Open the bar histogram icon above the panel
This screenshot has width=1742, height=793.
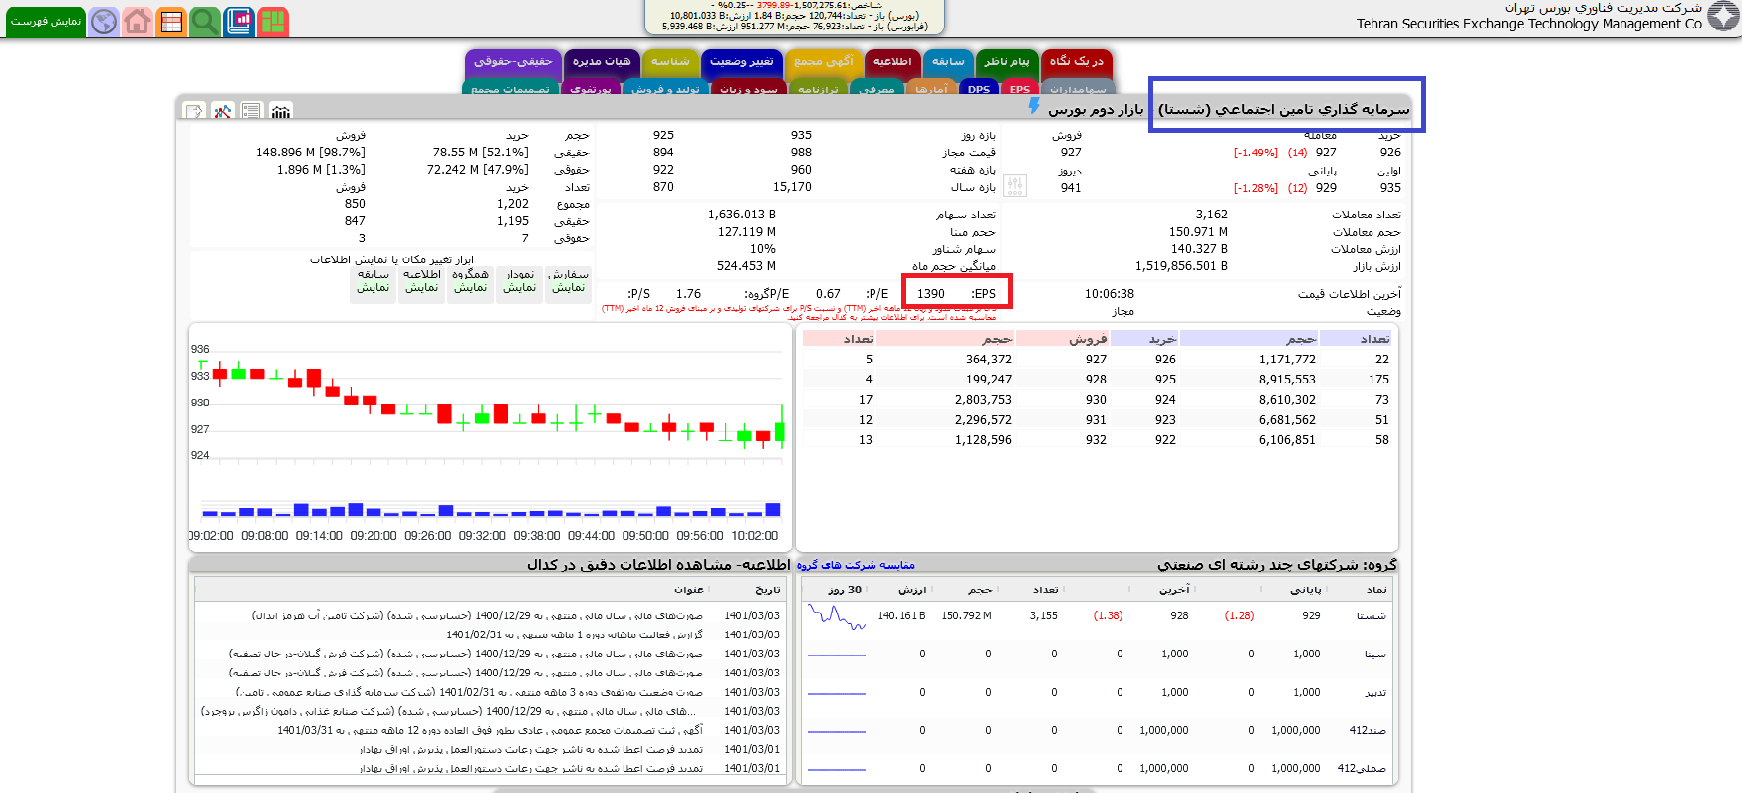point(280,110)
